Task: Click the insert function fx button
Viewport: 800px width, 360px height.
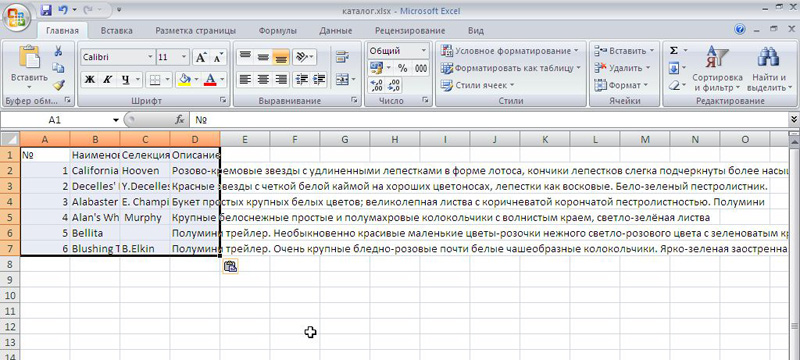Action: click(180, 120)
